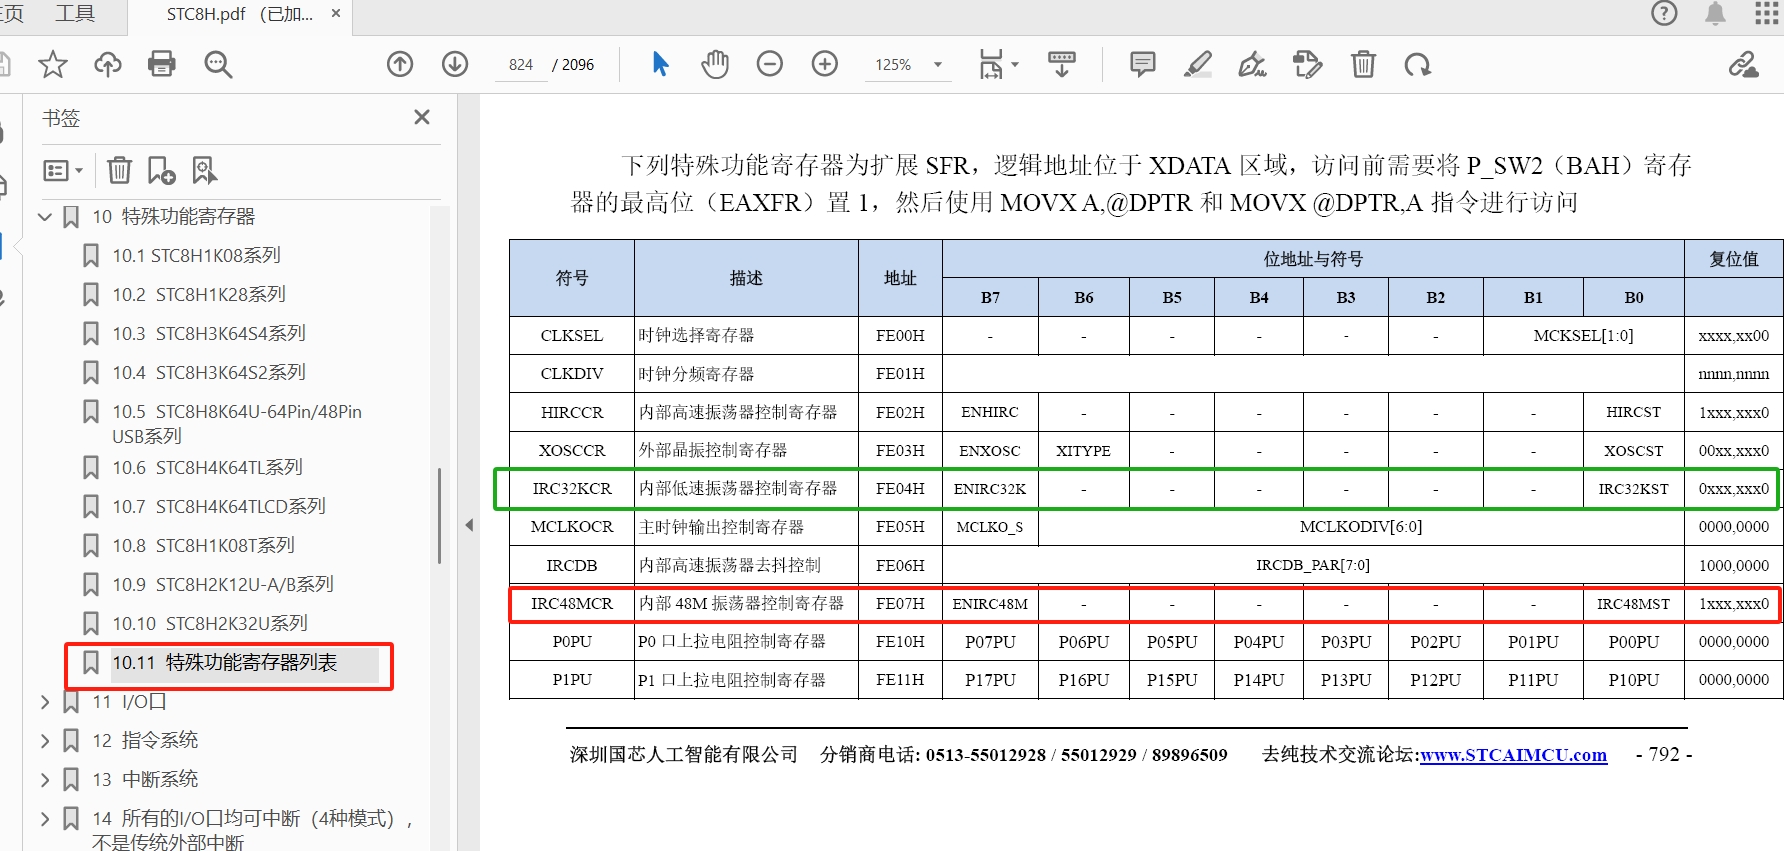Image resolution: width=1784 pixels, height=851 pixels.
Task: Click the upload to cloud icon
Action: [107, 65]
